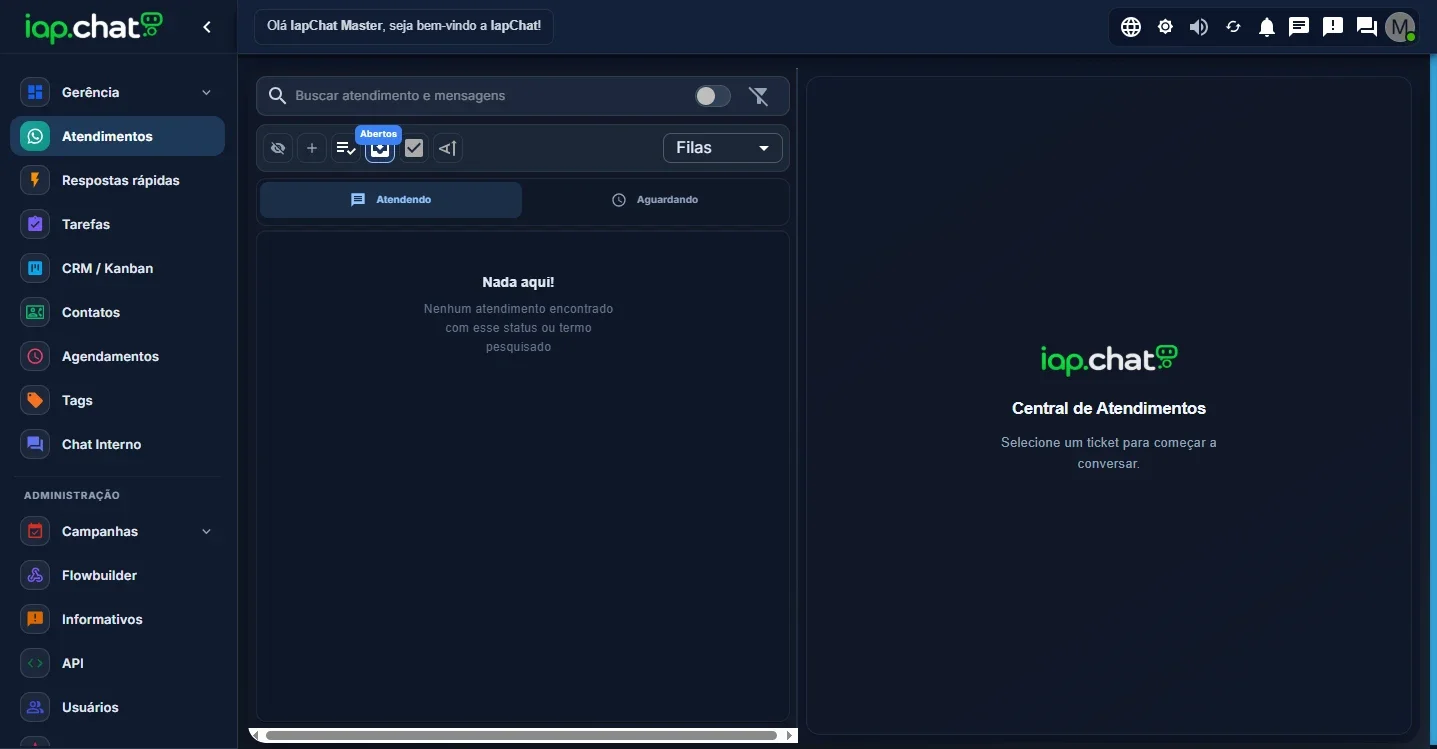Click the sort ascending arrow icon

coord(448,148)
